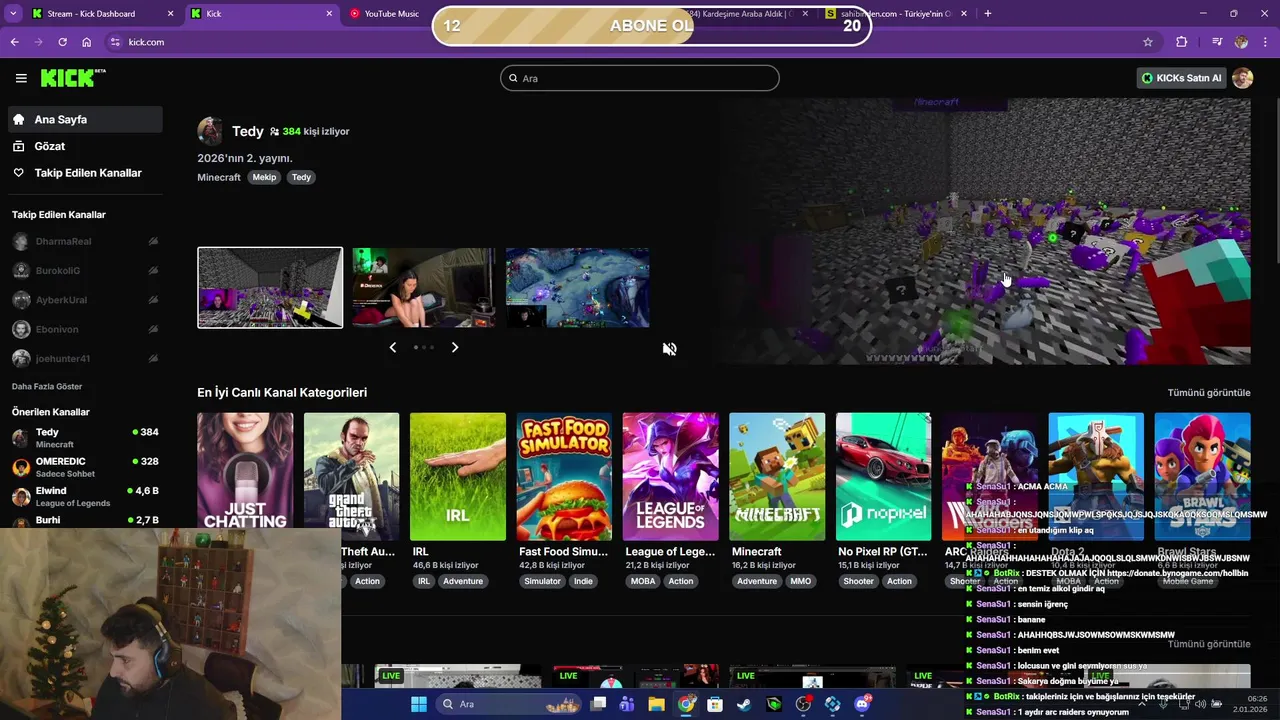This screenshot has width=1280, height=720.
Task: Open the Just Chatting category card
Action: click(245, 477)
